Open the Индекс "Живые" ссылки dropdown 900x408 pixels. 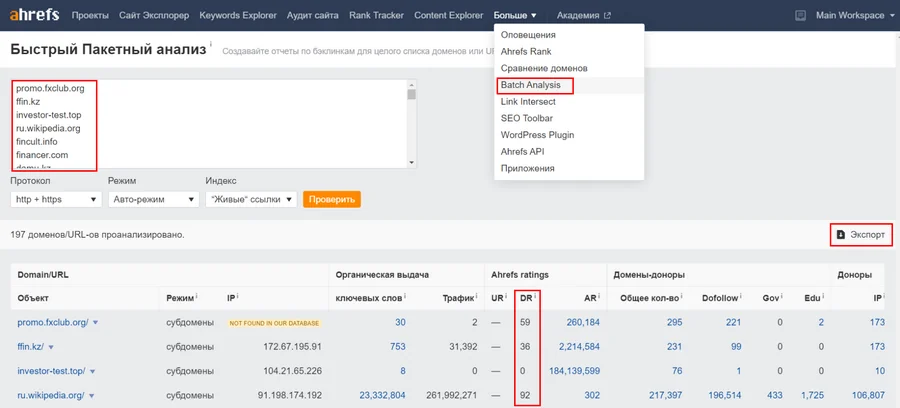(x=251, y=200)
